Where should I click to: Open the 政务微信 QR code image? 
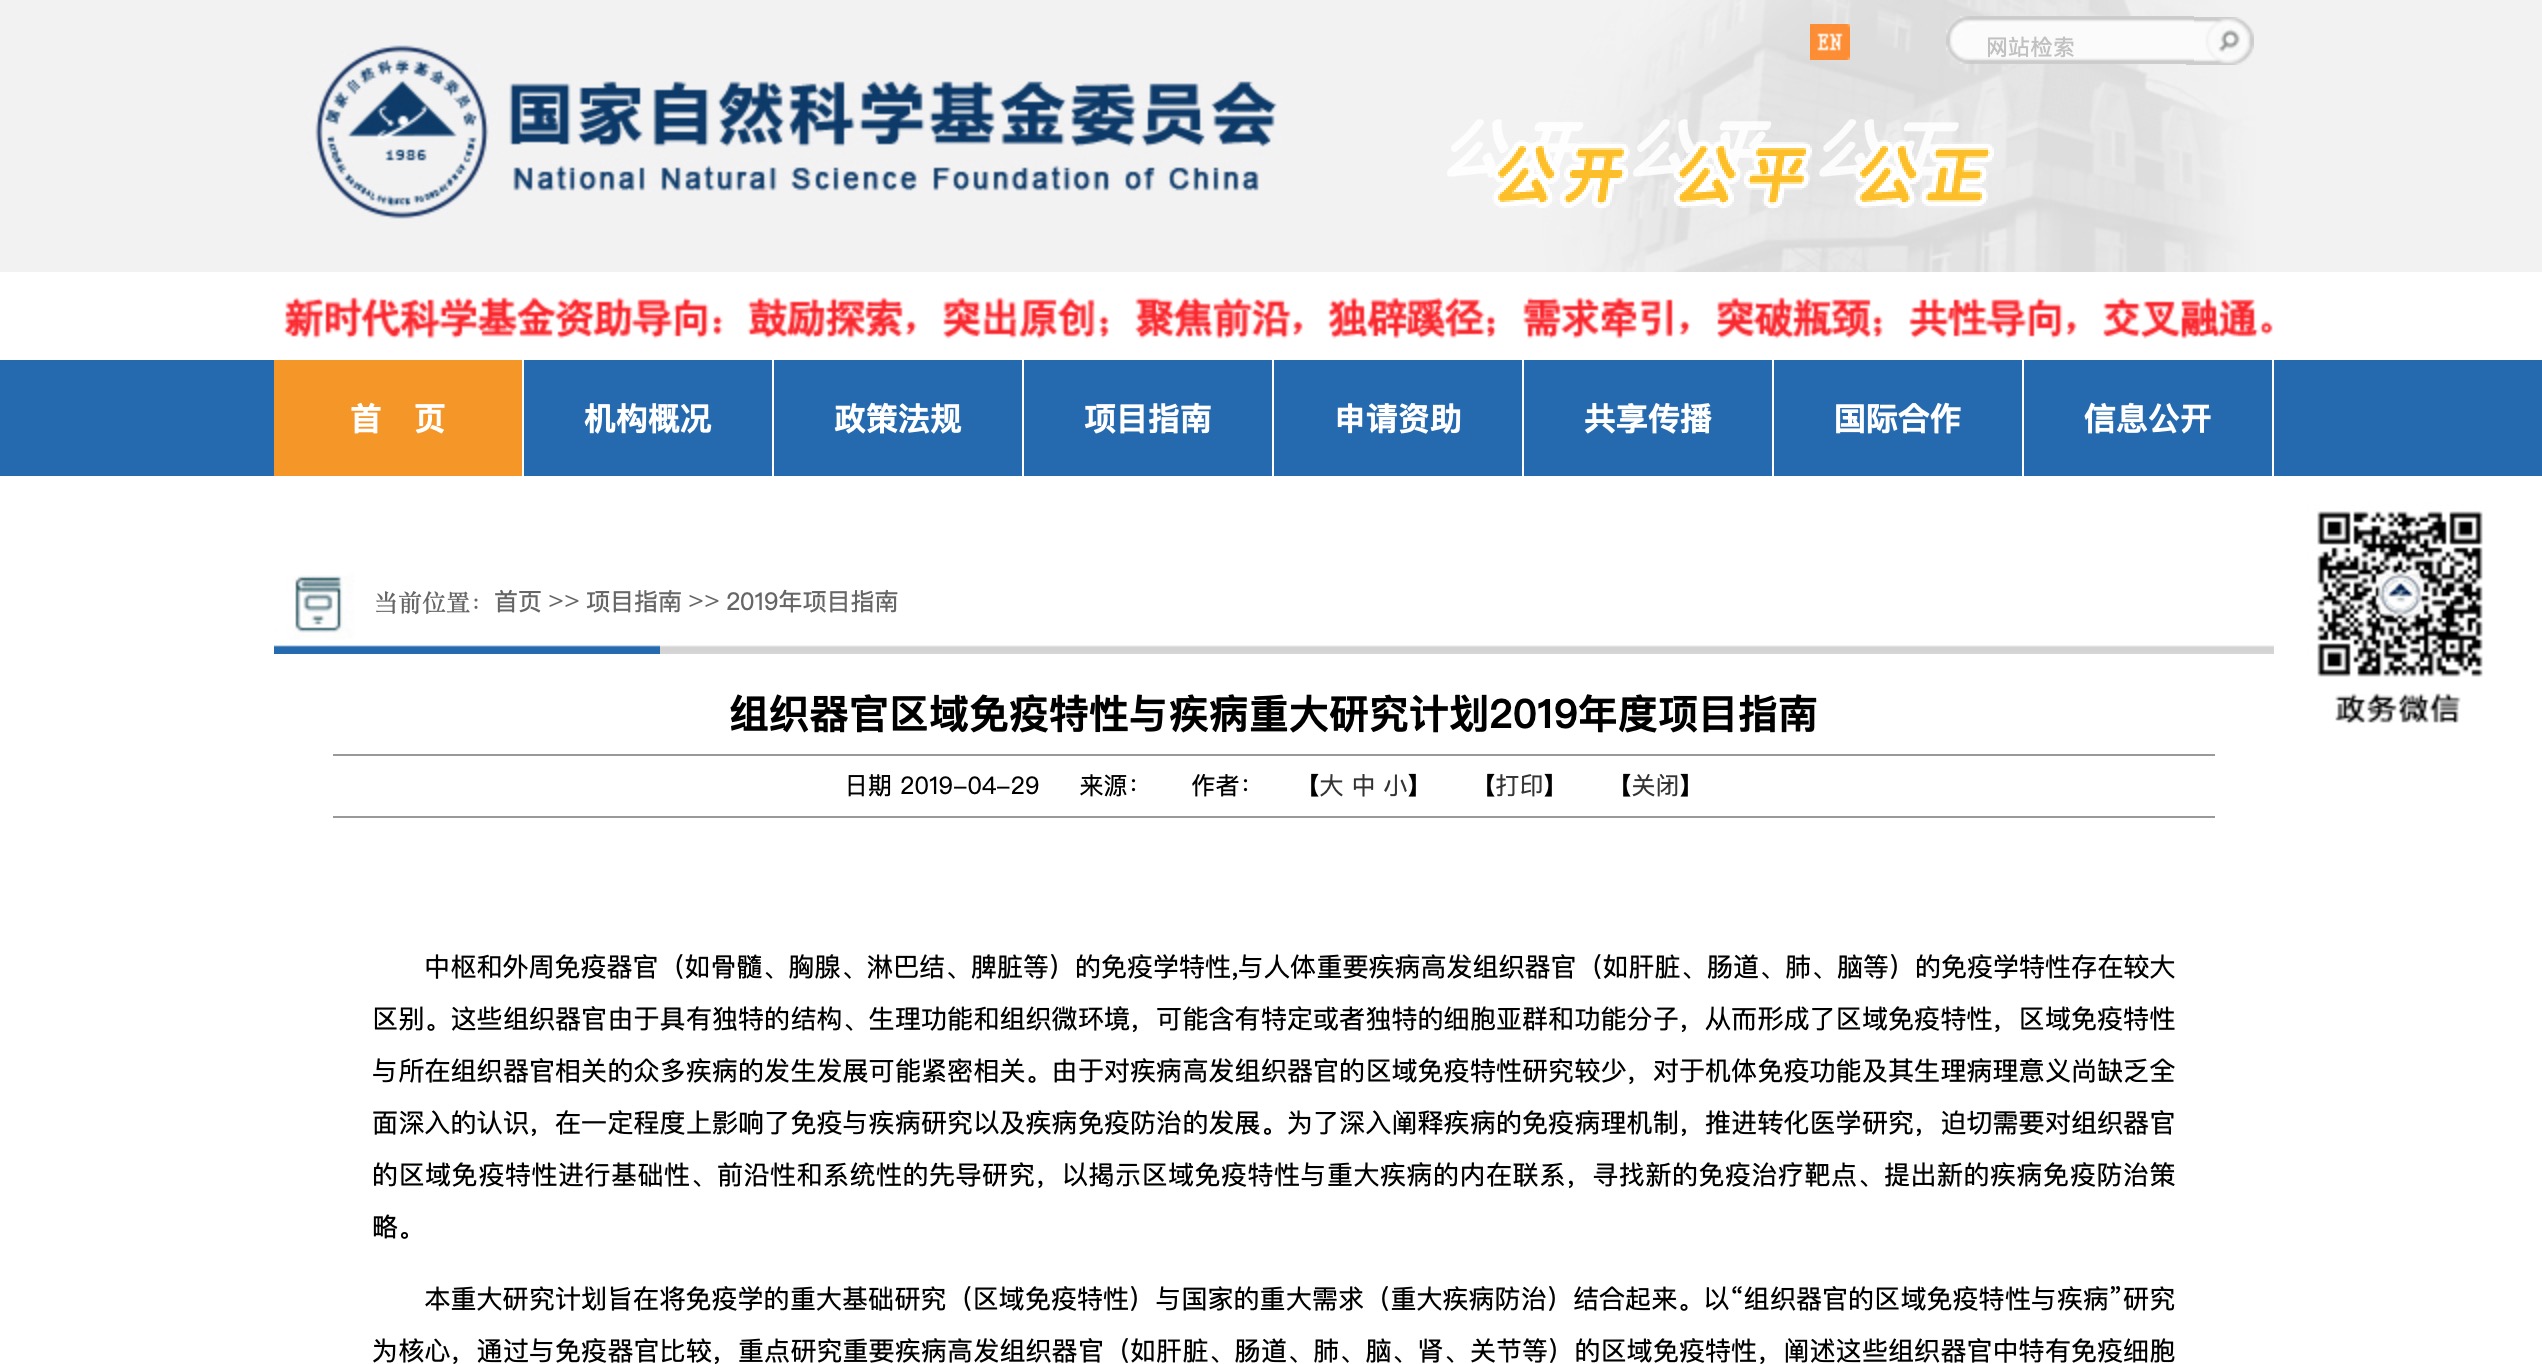coord(2399,594)
